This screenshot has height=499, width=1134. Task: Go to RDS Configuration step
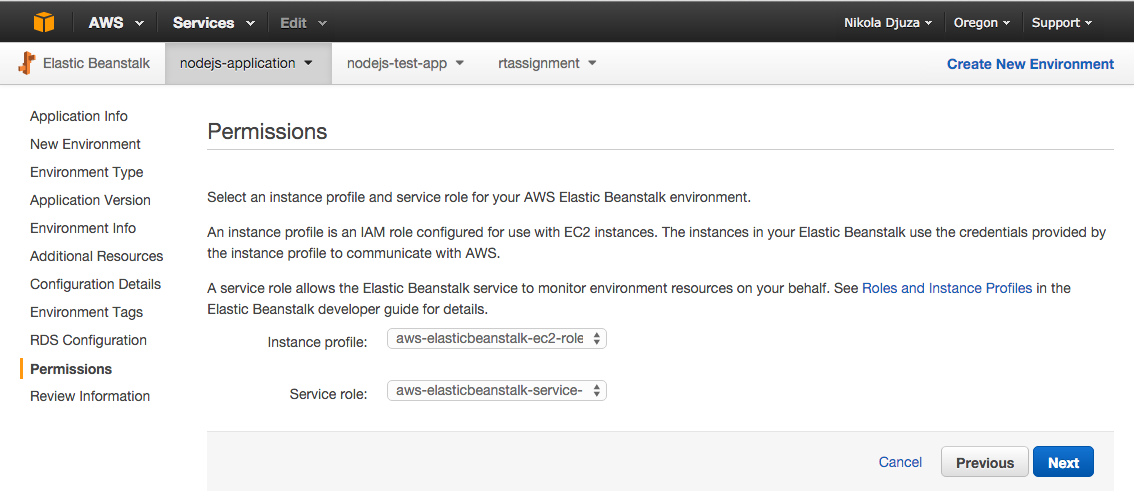point(88,340)
